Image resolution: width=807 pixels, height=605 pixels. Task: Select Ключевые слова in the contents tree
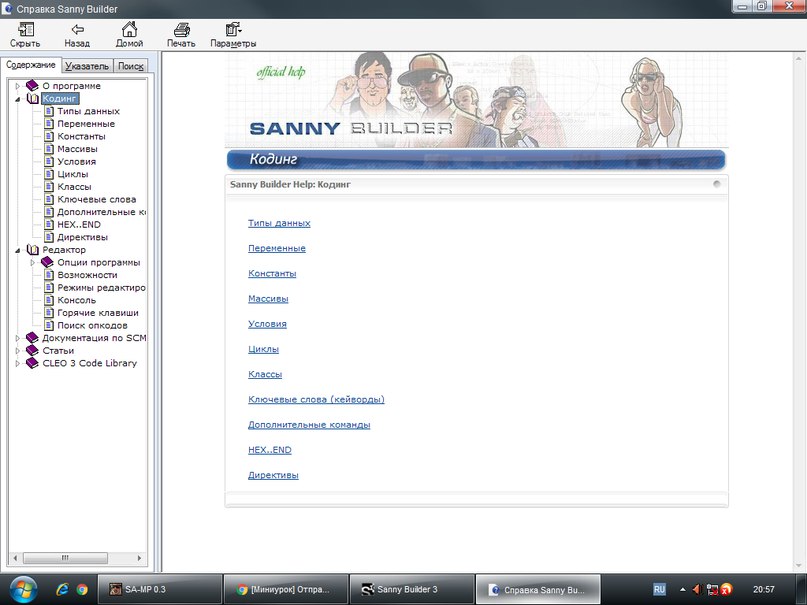click(97, 199)
